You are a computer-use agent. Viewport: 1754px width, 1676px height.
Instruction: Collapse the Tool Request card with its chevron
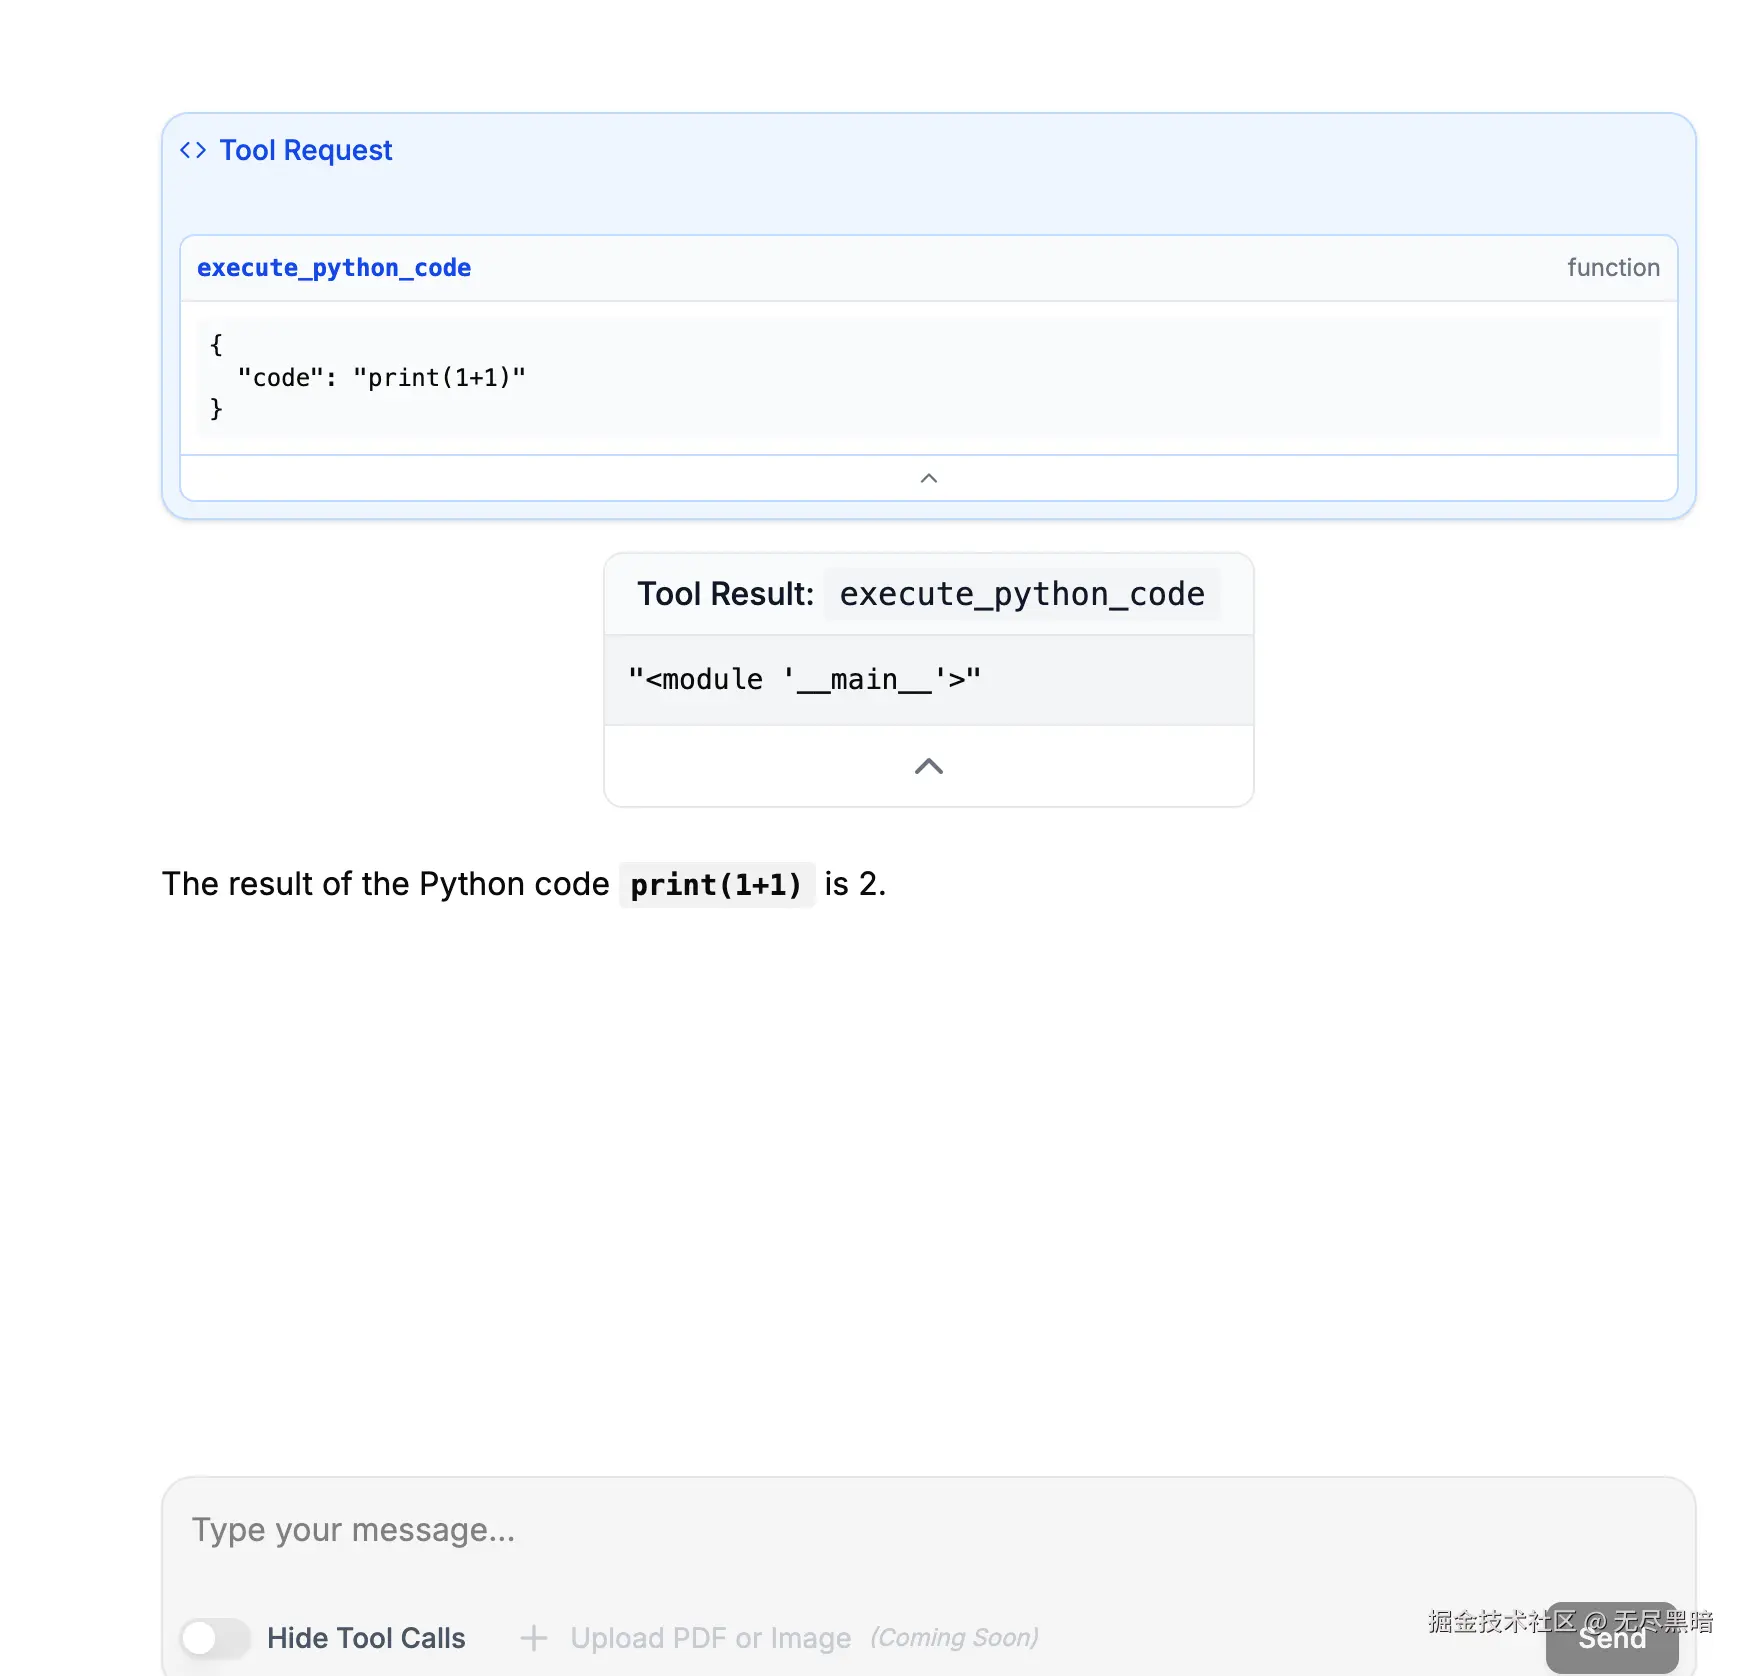tap(928, 478)
